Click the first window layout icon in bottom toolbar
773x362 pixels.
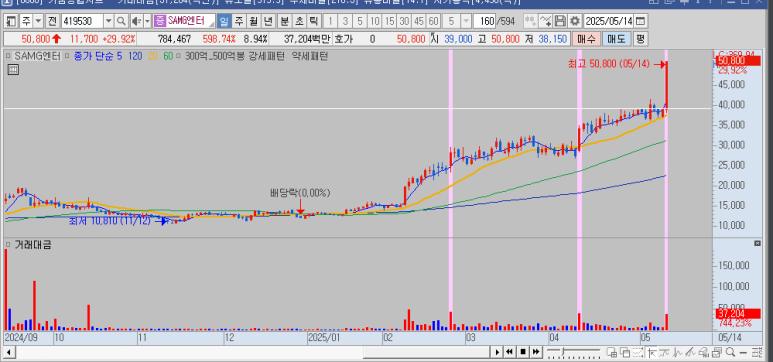612,352
